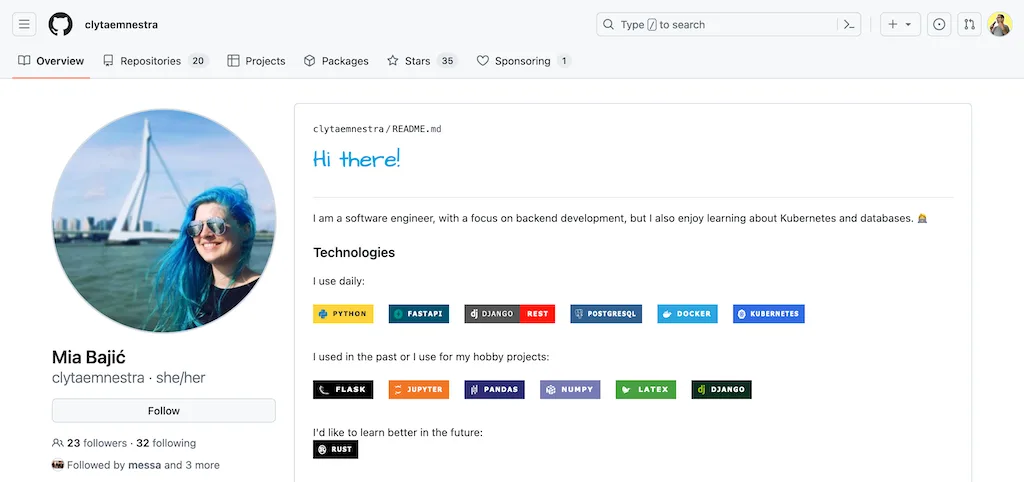Open the 'and 3 more' followers link
1024x482 pixels.
[x=192, y=466]
